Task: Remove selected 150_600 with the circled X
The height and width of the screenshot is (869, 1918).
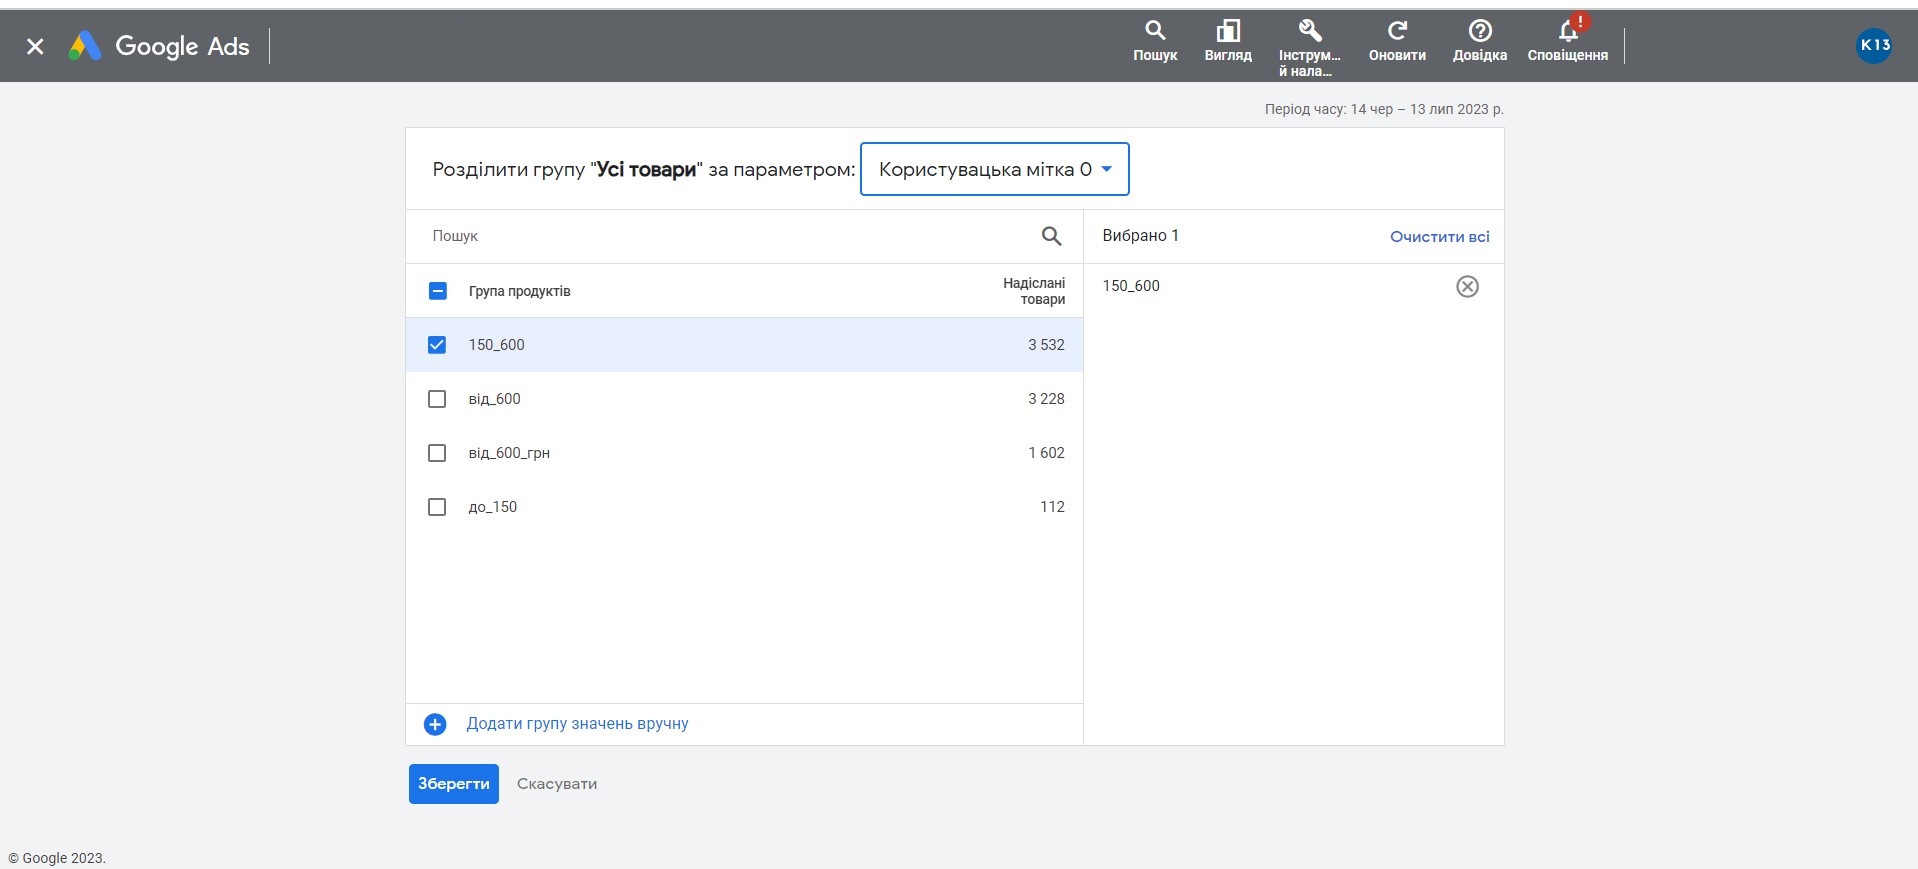Action: click(x=1467, y=287)
